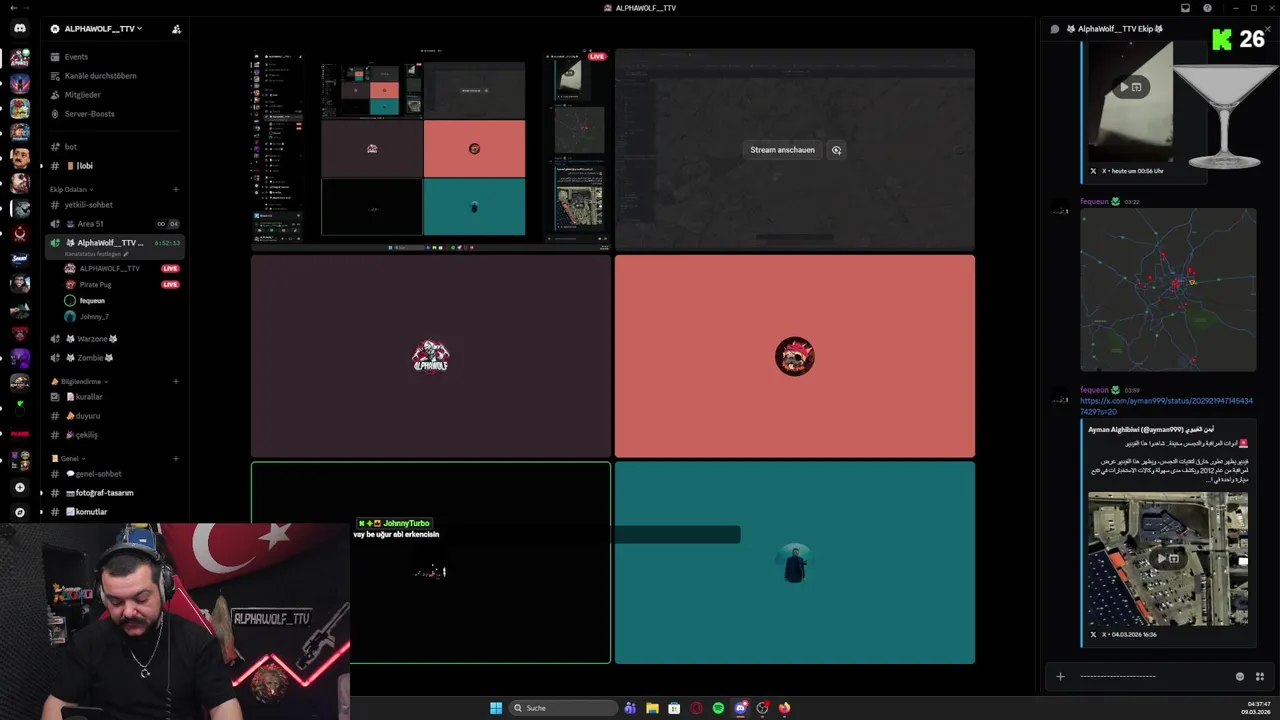Open inbox icon in Discord title bar
This screenshot has width=1280, height=720.
pyautogui.click(x=1185, y=8)
